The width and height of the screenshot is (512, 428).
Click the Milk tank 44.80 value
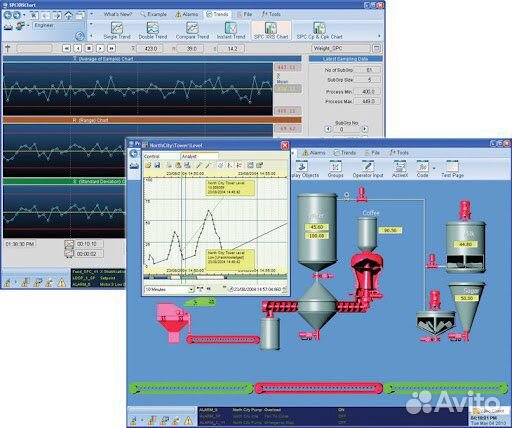465,244
